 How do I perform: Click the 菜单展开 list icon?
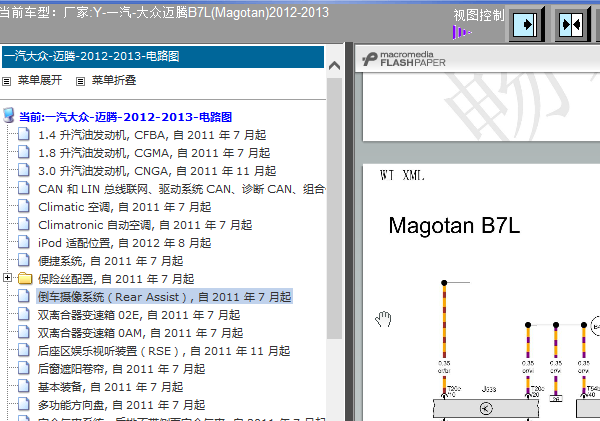7,81
